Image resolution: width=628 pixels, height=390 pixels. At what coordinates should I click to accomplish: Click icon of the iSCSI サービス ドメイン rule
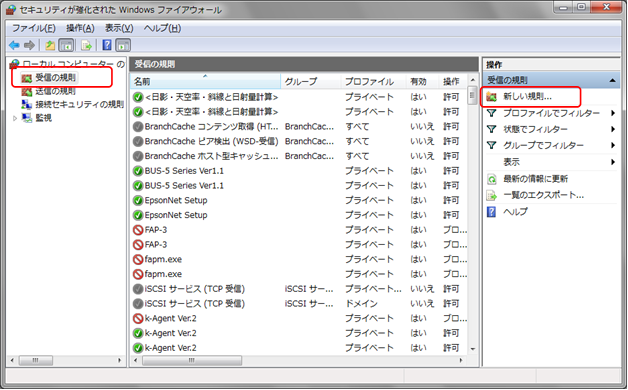tap(138, 304)
